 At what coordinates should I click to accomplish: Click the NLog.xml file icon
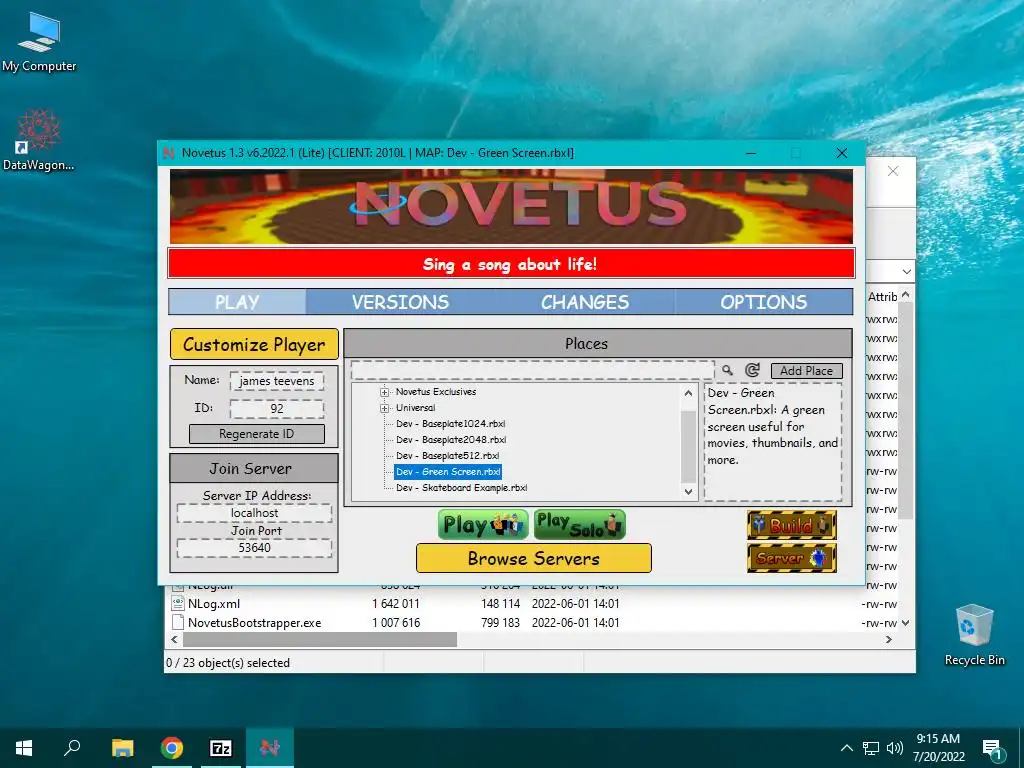click(178, 603)
